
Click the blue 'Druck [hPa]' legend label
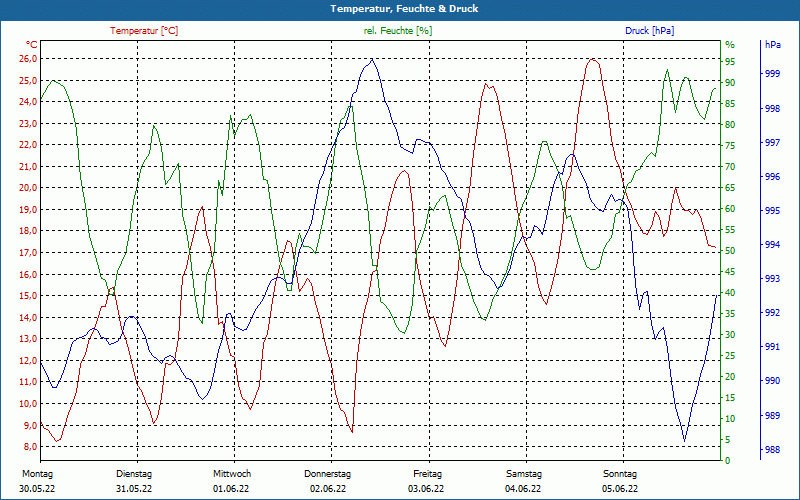point(649,31)
